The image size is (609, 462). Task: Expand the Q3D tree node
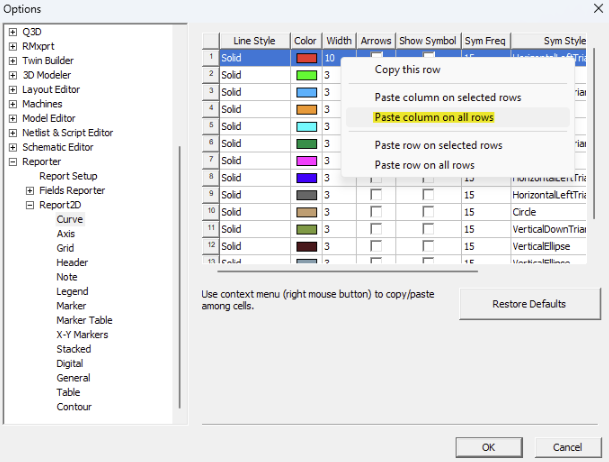[x=13, y=31]
